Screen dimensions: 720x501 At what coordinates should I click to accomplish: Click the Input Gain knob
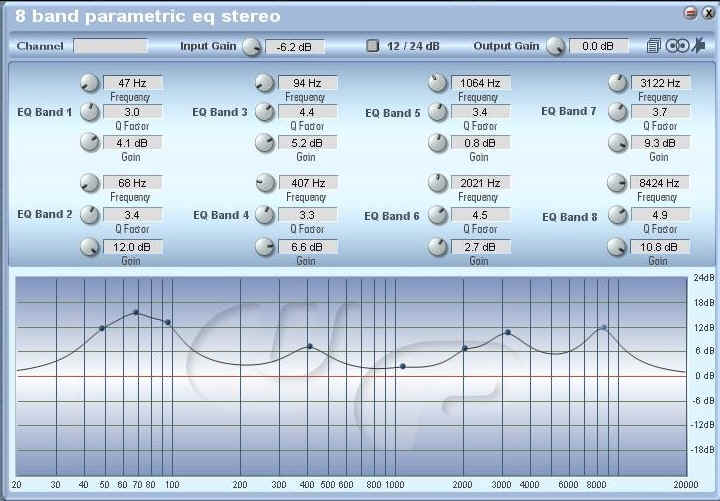coord(252,46)
